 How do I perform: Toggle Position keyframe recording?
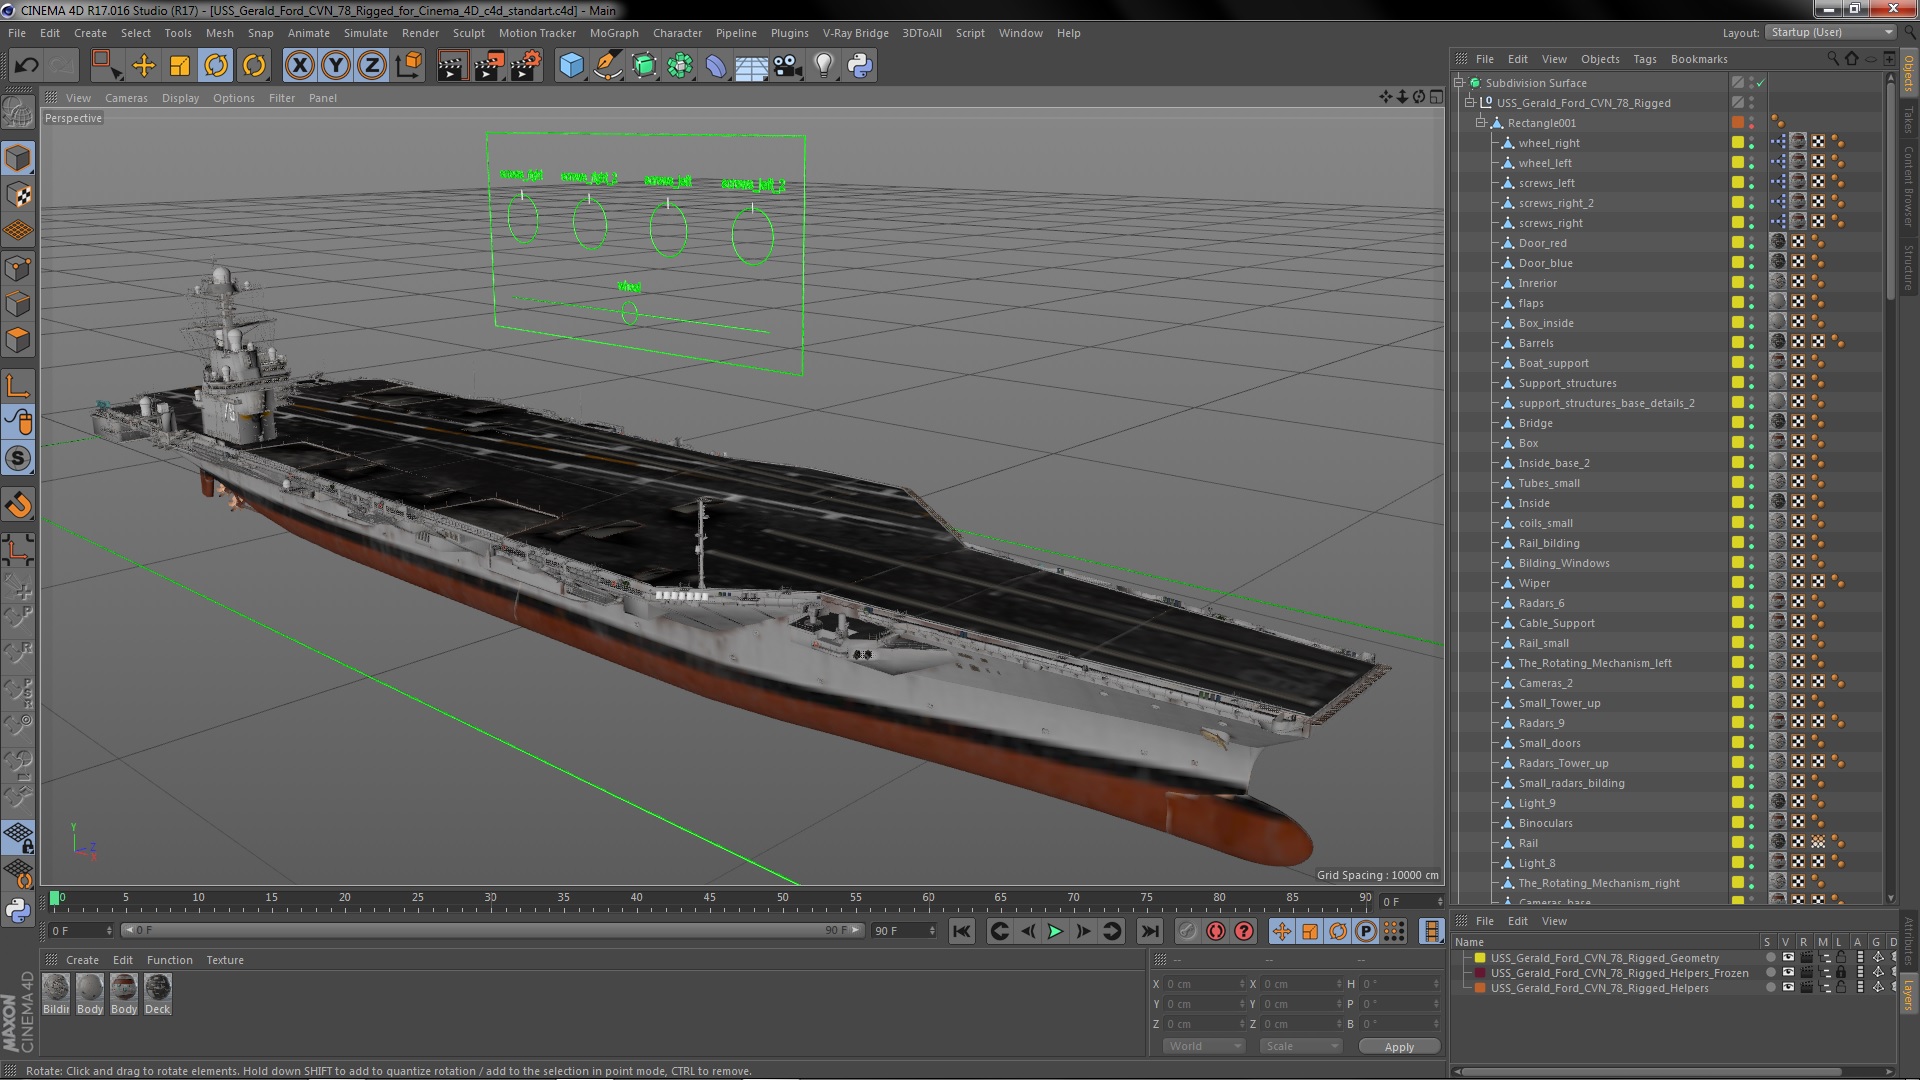click(x=1281, y=931)
